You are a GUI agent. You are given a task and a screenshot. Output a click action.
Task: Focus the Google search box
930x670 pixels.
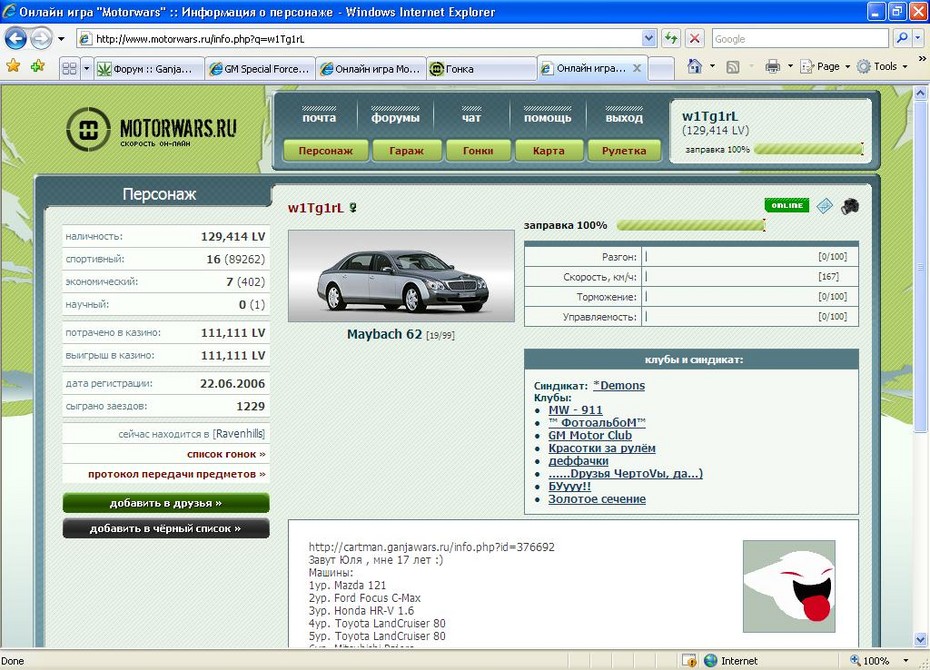[800, 39]
